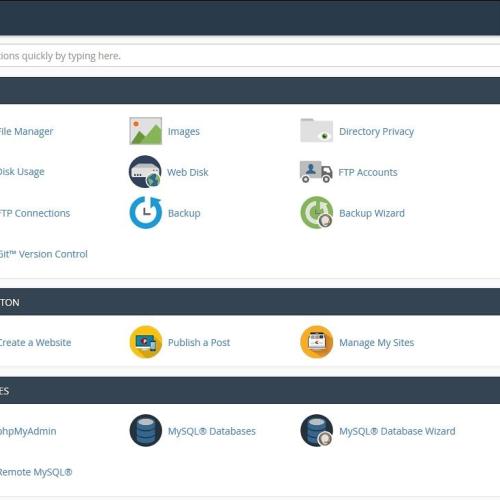Open the Web Disk icon

tap(145, 172)
